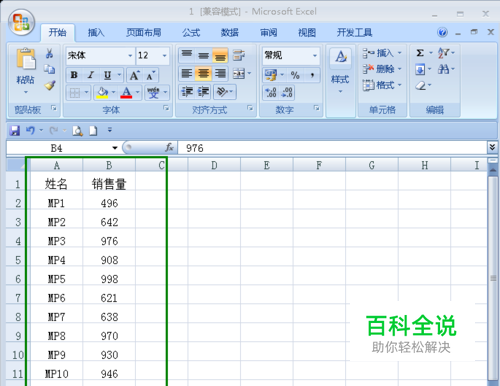Click the AutoSum sigma icon

(x=420, y=53)
